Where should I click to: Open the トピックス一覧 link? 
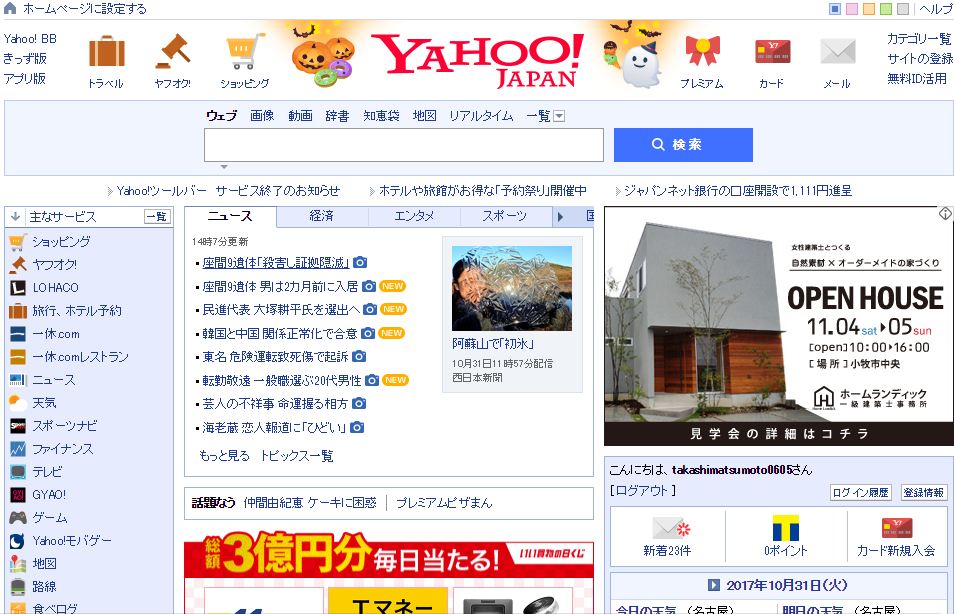coord(297,456)
